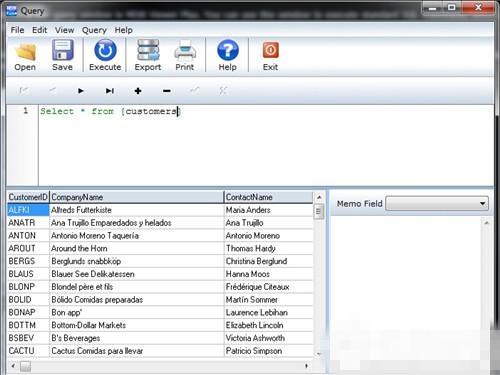Viewport: 500px width, 375px height.
Task: Click Bottom-Dollar Markets cell
Action: pyautogui.click(x=137, y=325)
